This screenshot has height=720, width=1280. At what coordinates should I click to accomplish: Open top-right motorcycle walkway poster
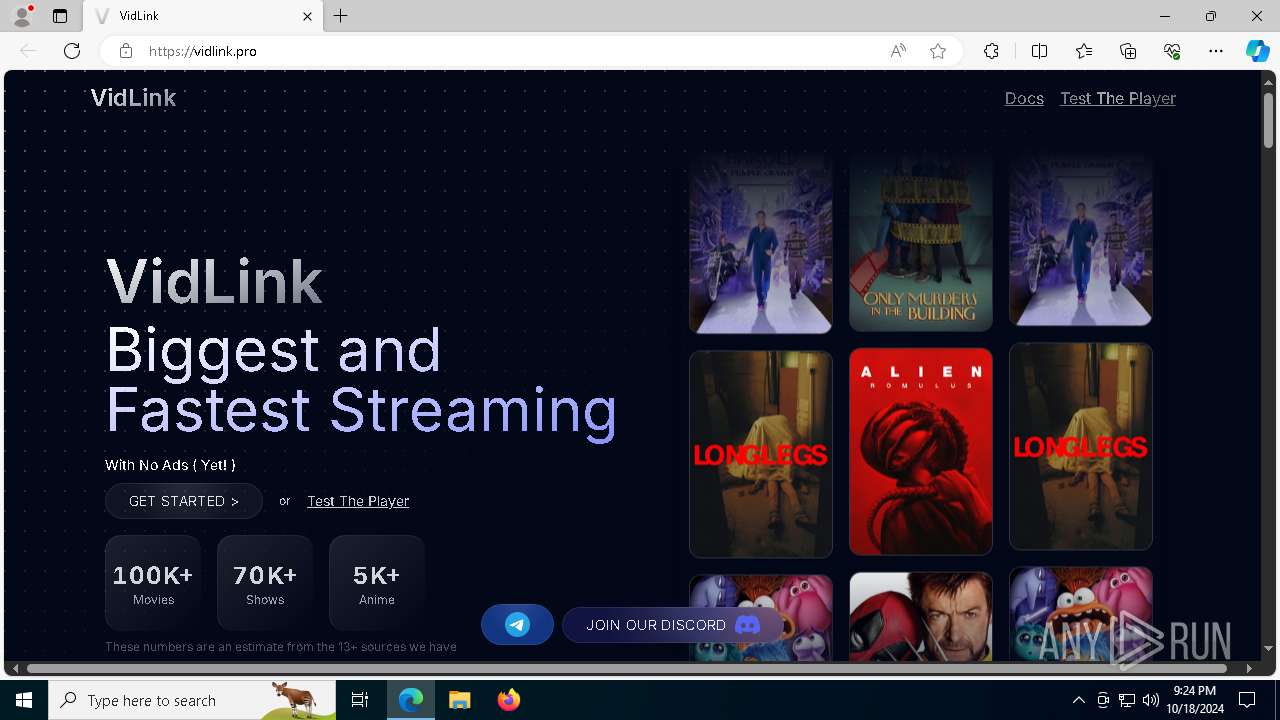click(x=1081, y=240)
